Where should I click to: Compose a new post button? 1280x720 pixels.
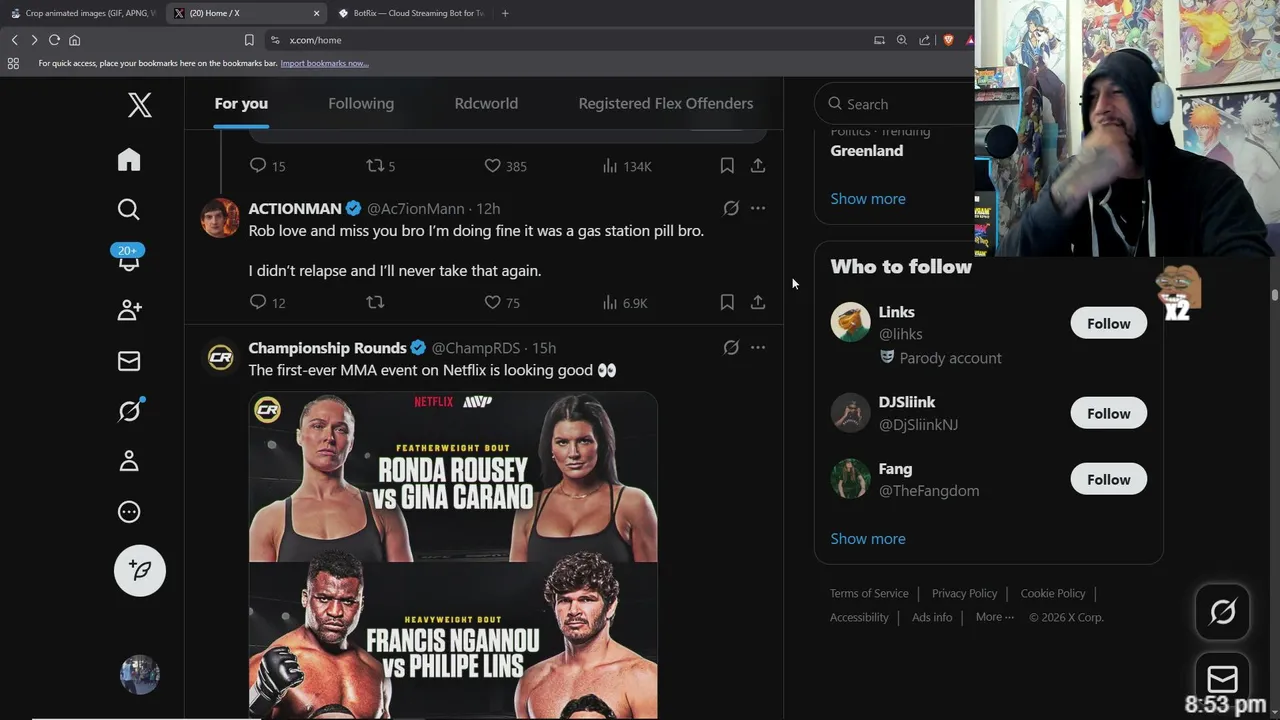coord(140,570)
